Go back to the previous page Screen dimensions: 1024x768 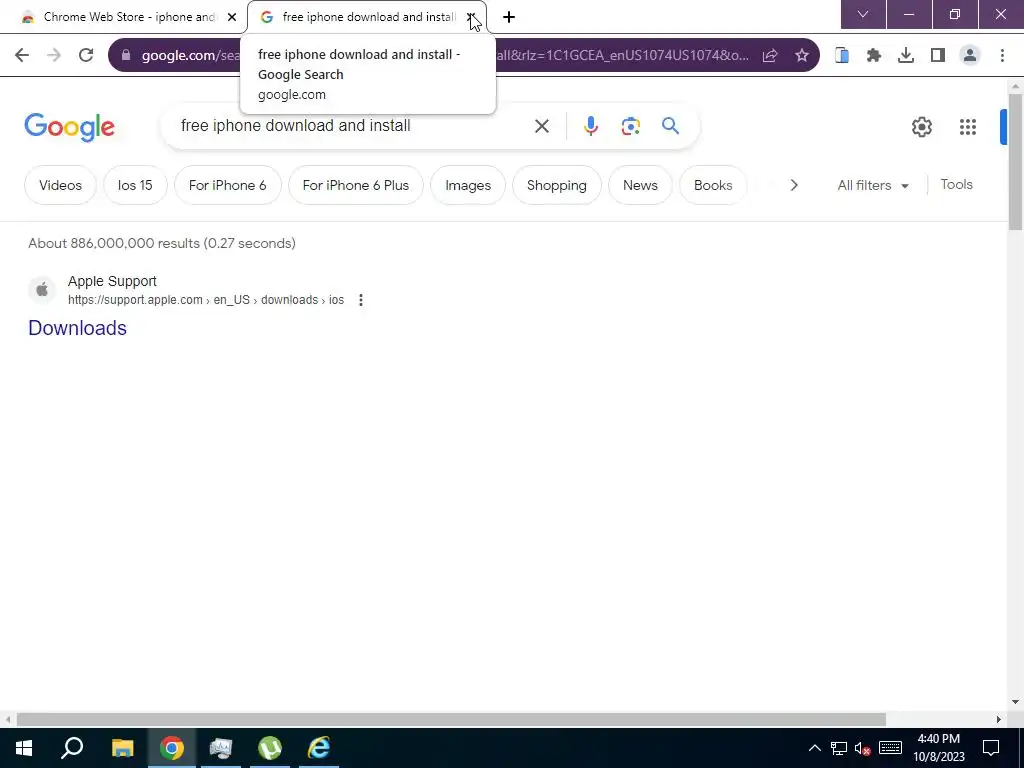(22, 56)
